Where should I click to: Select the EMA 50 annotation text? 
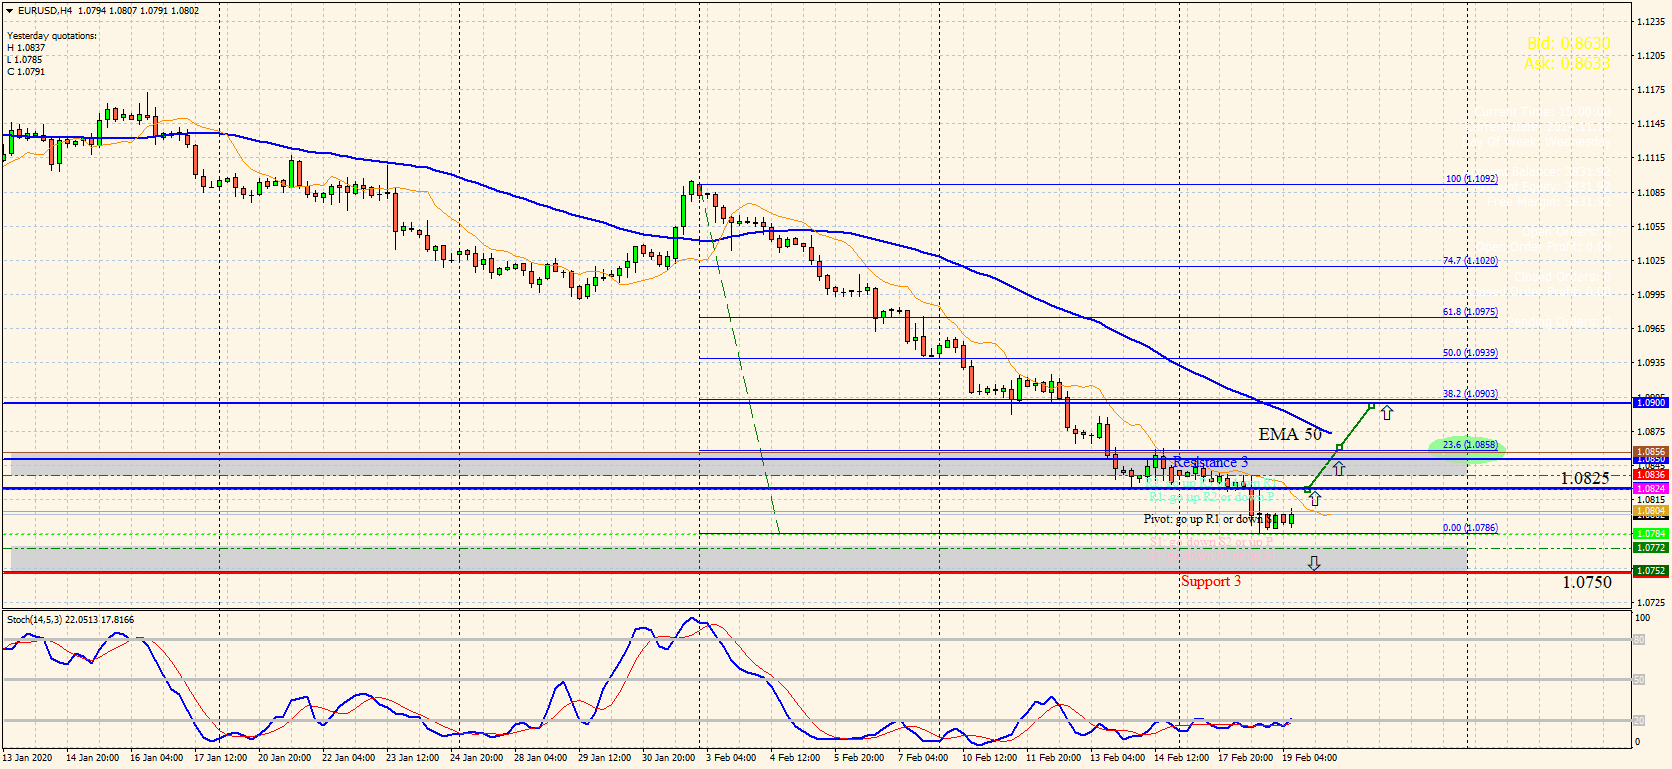point(1289,434)
